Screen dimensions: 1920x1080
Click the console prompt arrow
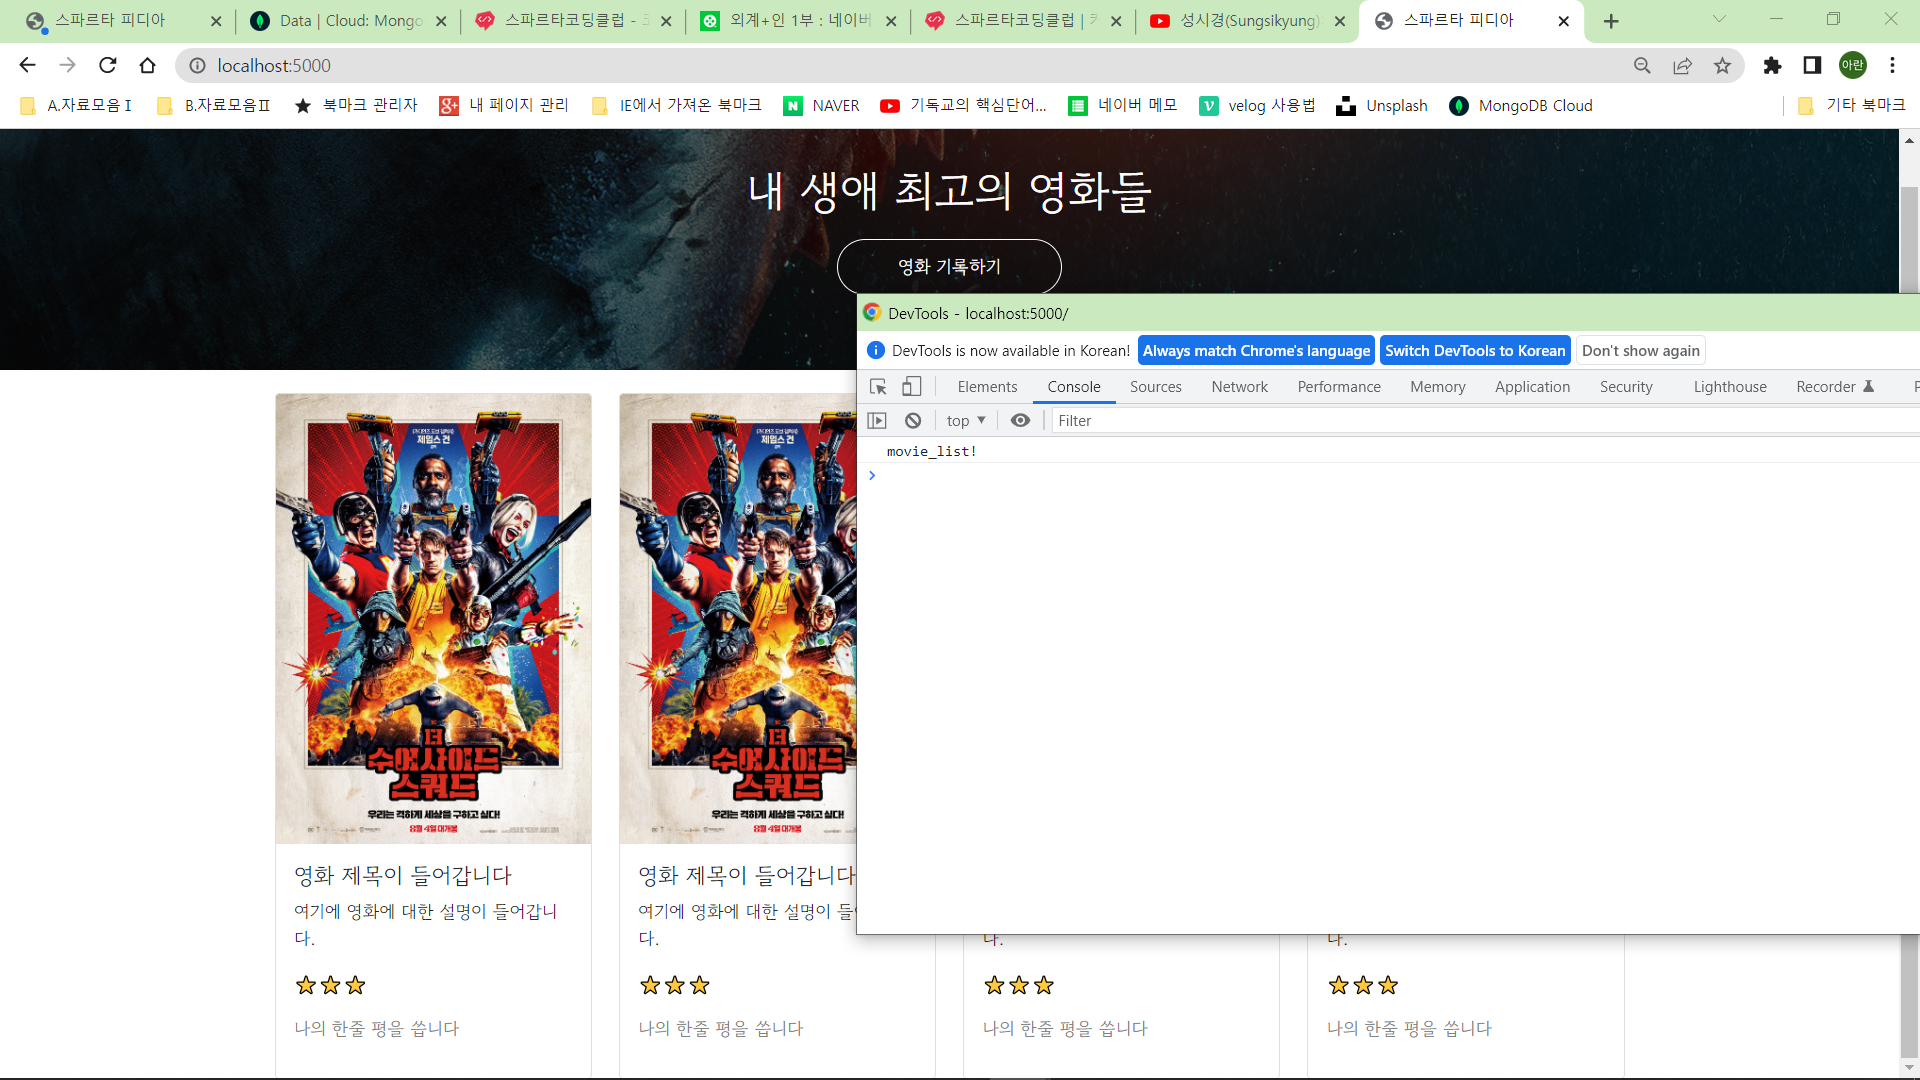pos(872,475)
